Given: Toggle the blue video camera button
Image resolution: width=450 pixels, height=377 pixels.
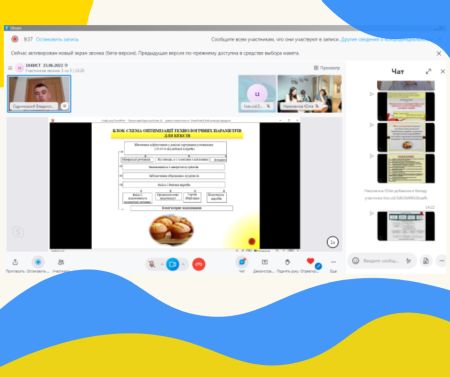Looking at the screenshot, I should tap(173, 264).
